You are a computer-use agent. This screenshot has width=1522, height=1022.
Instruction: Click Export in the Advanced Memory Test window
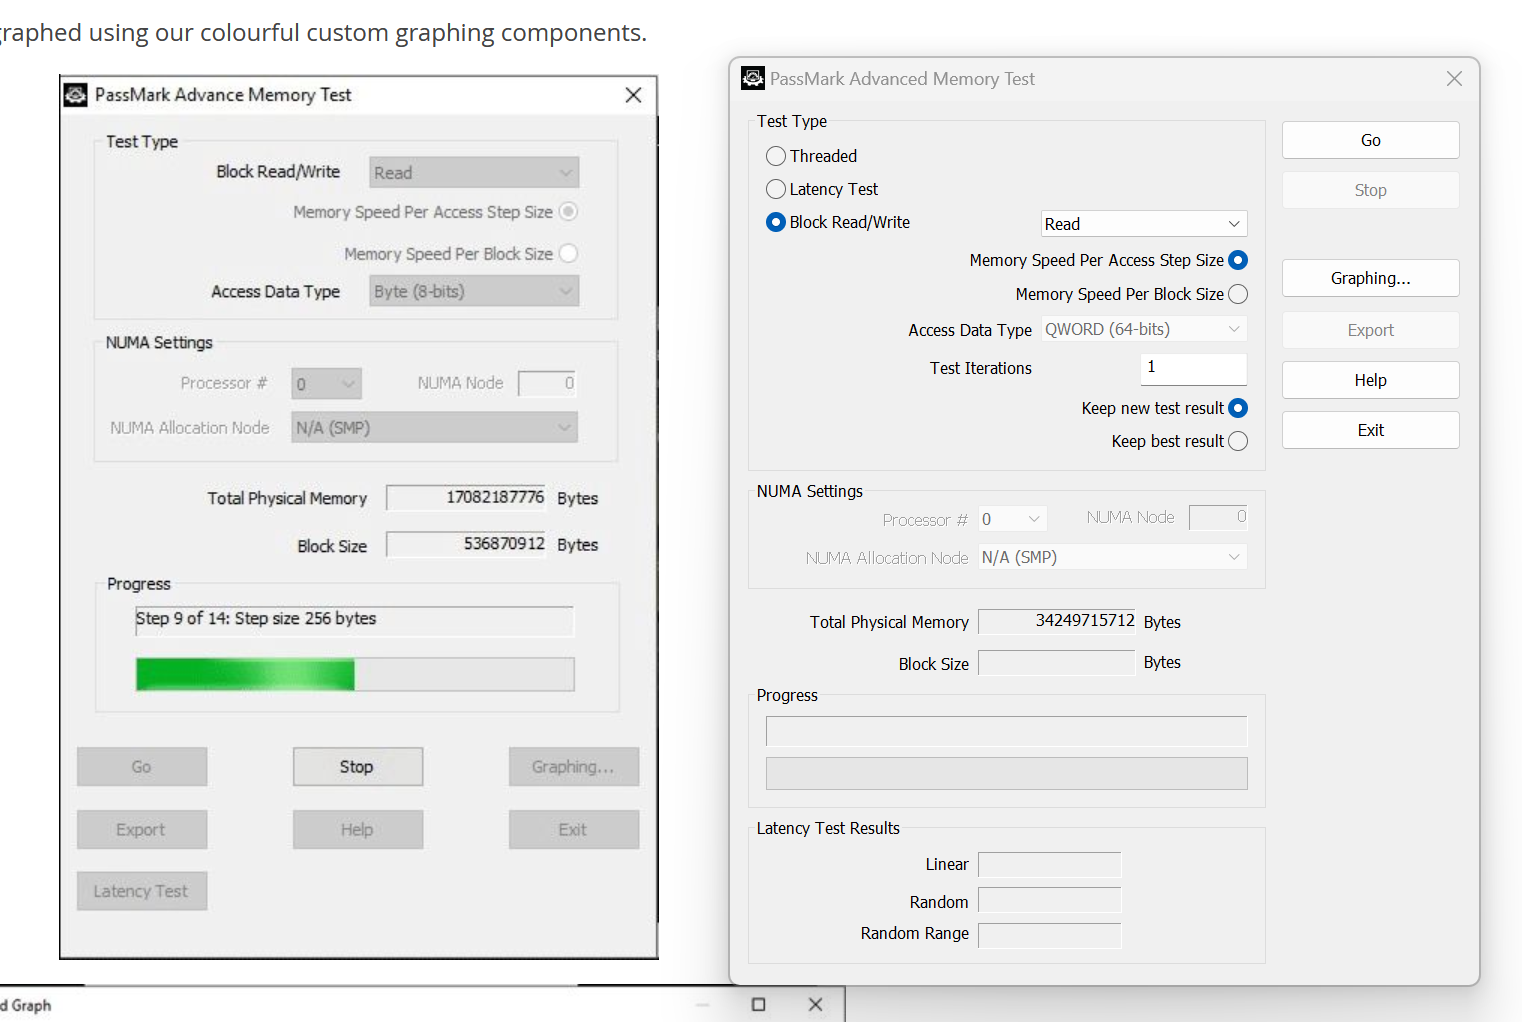1370,330
